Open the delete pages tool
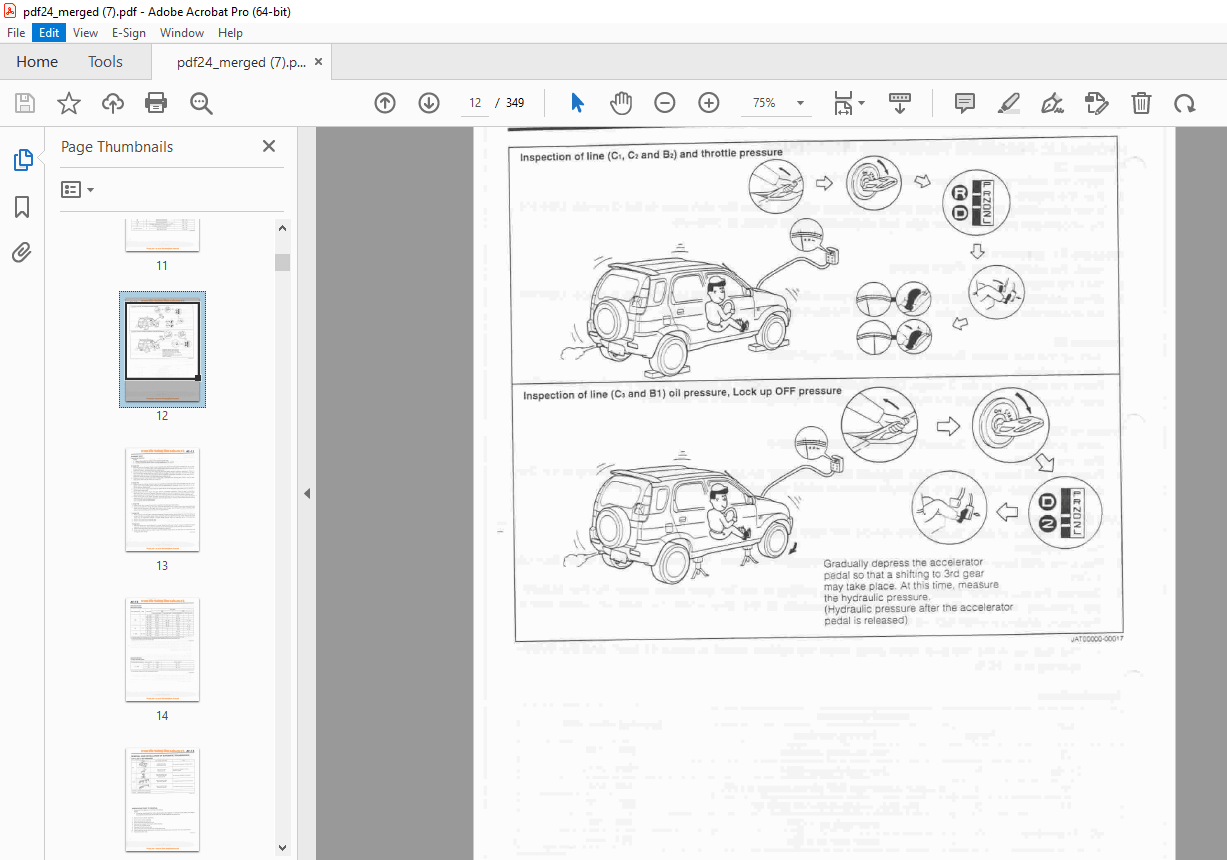 coord(1140,102)
